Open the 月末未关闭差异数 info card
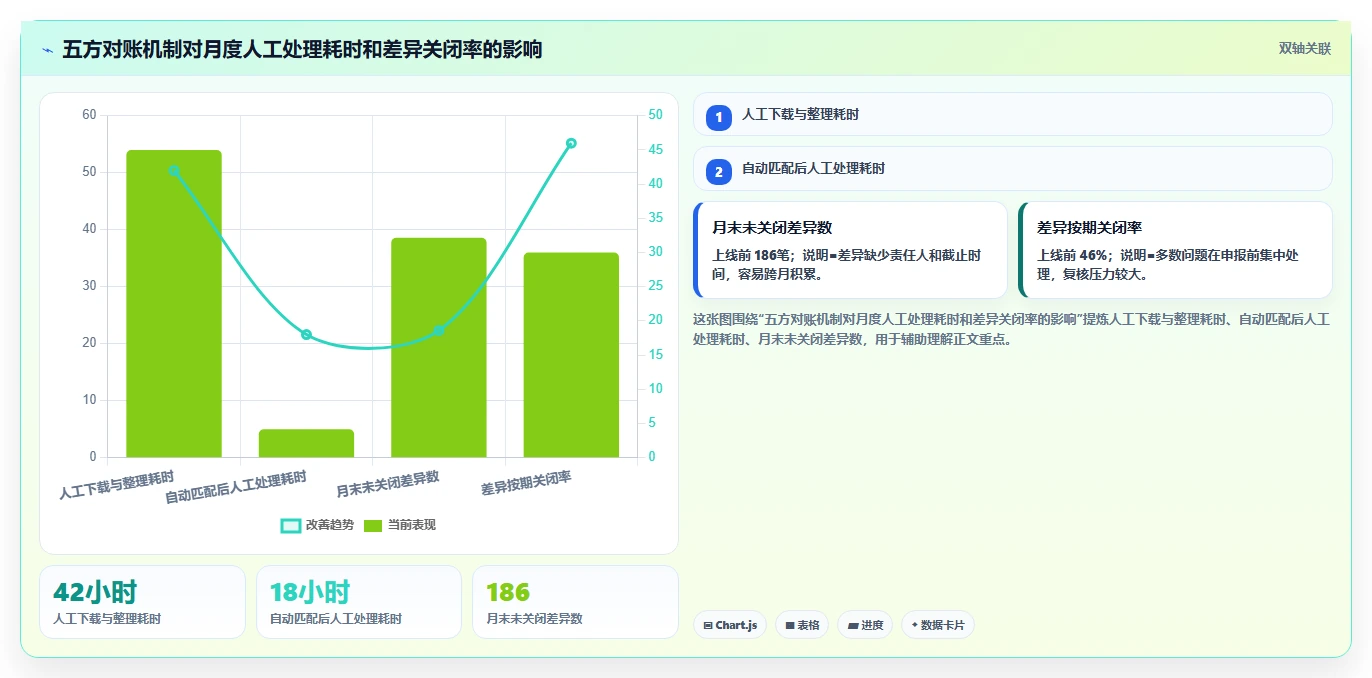1372x678 pixels. [850, 250]
